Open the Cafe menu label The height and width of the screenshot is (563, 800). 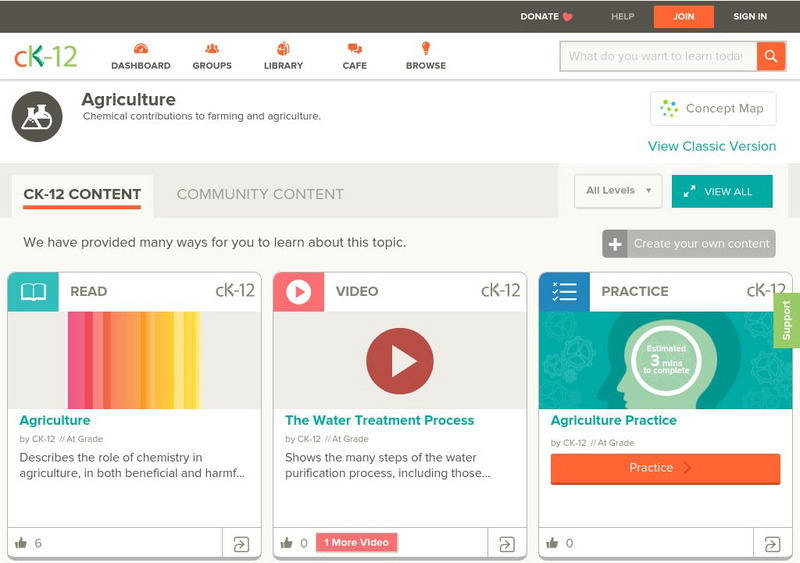[x=355, y=66]
